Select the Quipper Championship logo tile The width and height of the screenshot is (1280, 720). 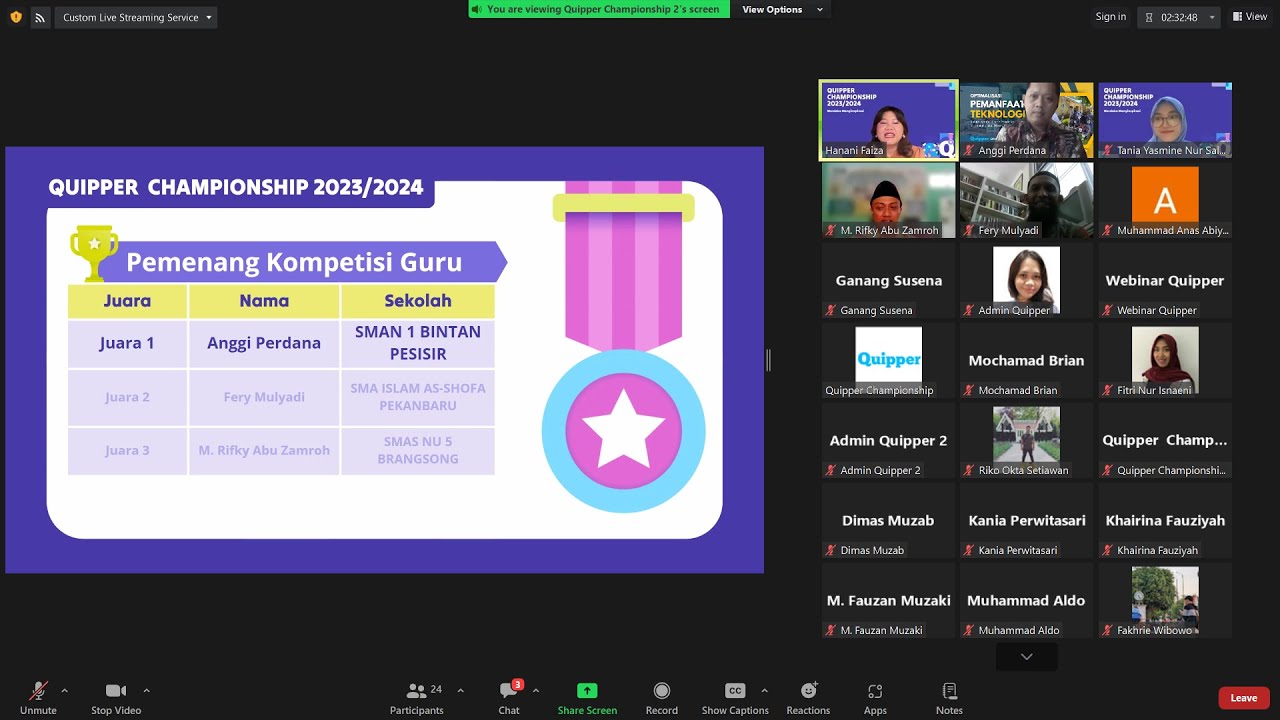888,360
